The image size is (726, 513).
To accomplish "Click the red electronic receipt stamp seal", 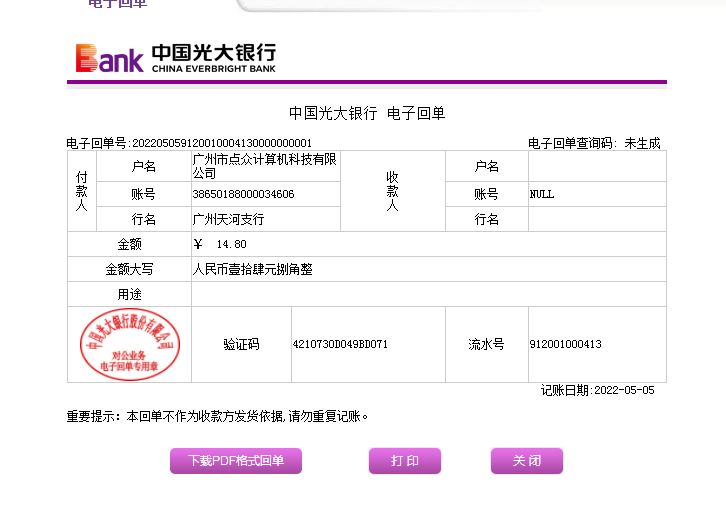I will coord(129,344).
